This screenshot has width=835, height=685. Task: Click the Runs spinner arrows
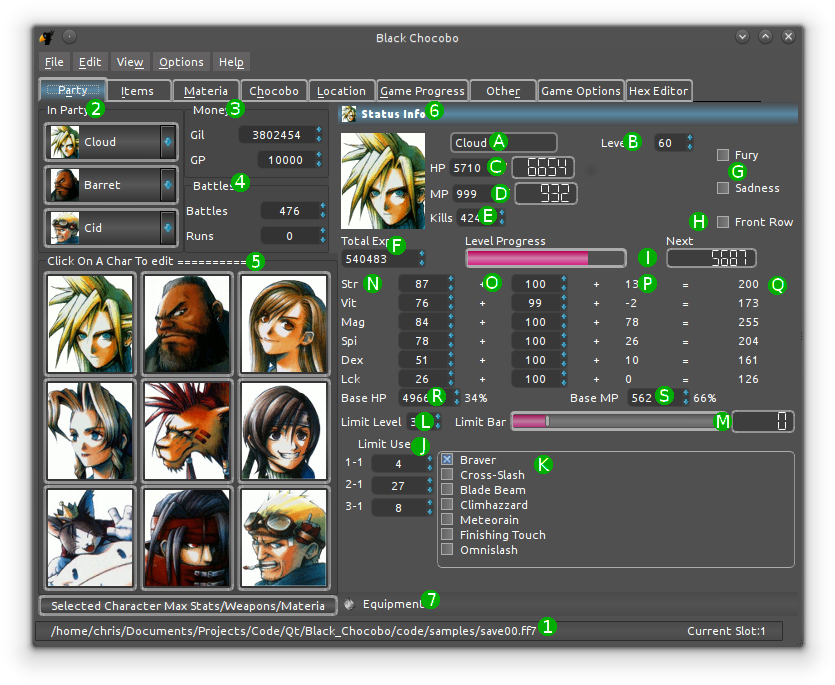(322, 236)
